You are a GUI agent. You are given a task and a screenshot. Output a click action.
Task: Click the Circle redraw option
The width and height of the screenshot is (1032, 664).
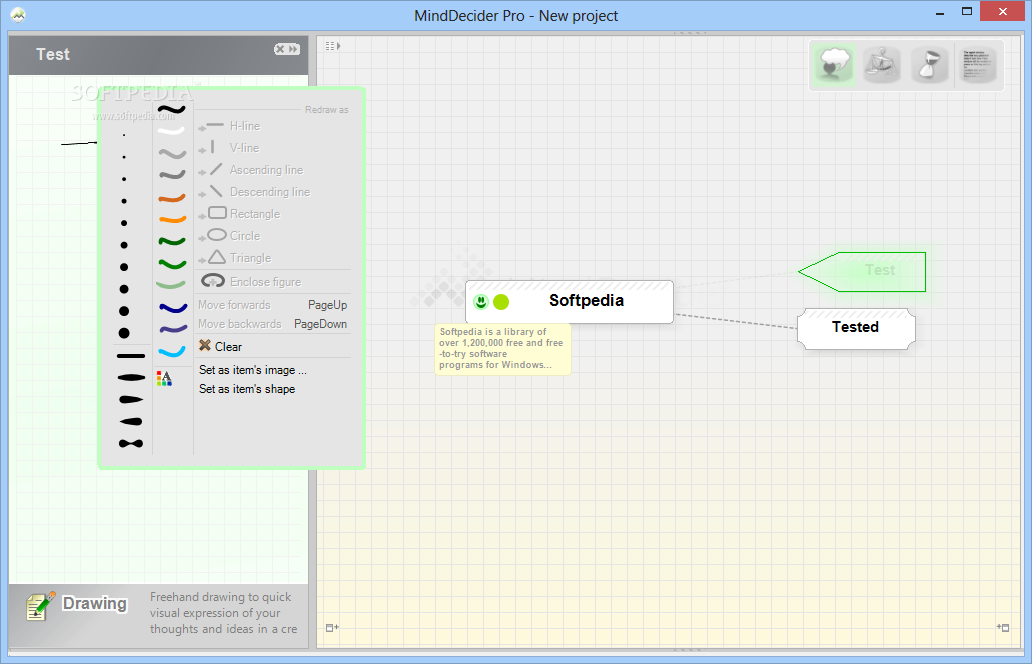point(230,236)
